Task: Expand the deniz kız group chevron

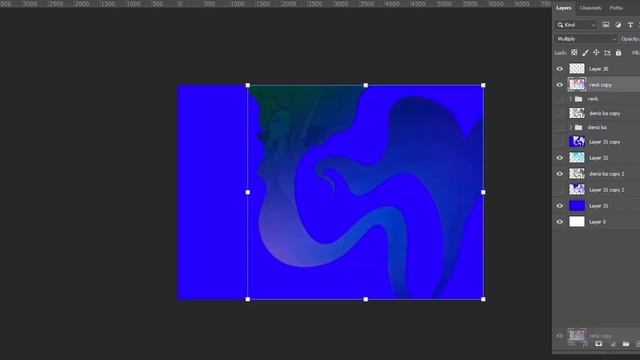Action: pos(571,127)
